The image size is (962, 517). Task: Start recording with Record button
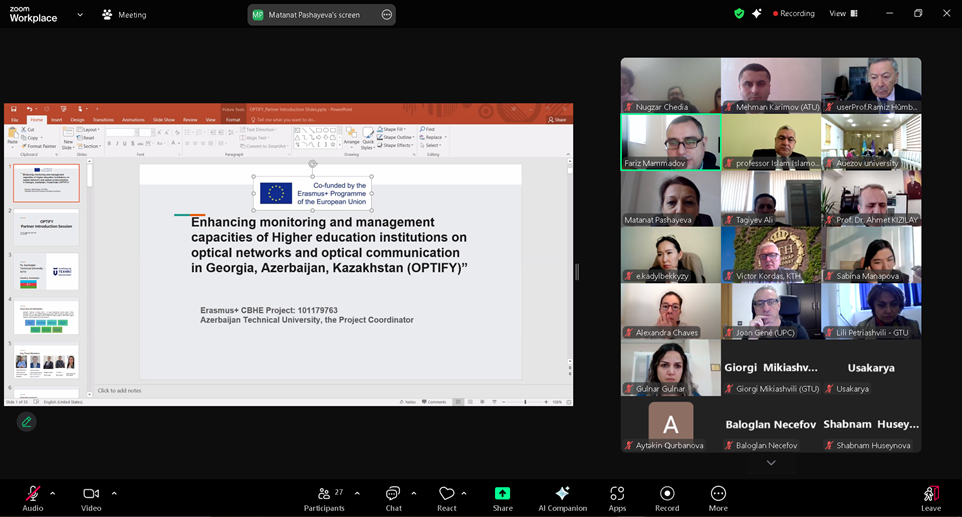pyautogui.click(x=667, y=498)
